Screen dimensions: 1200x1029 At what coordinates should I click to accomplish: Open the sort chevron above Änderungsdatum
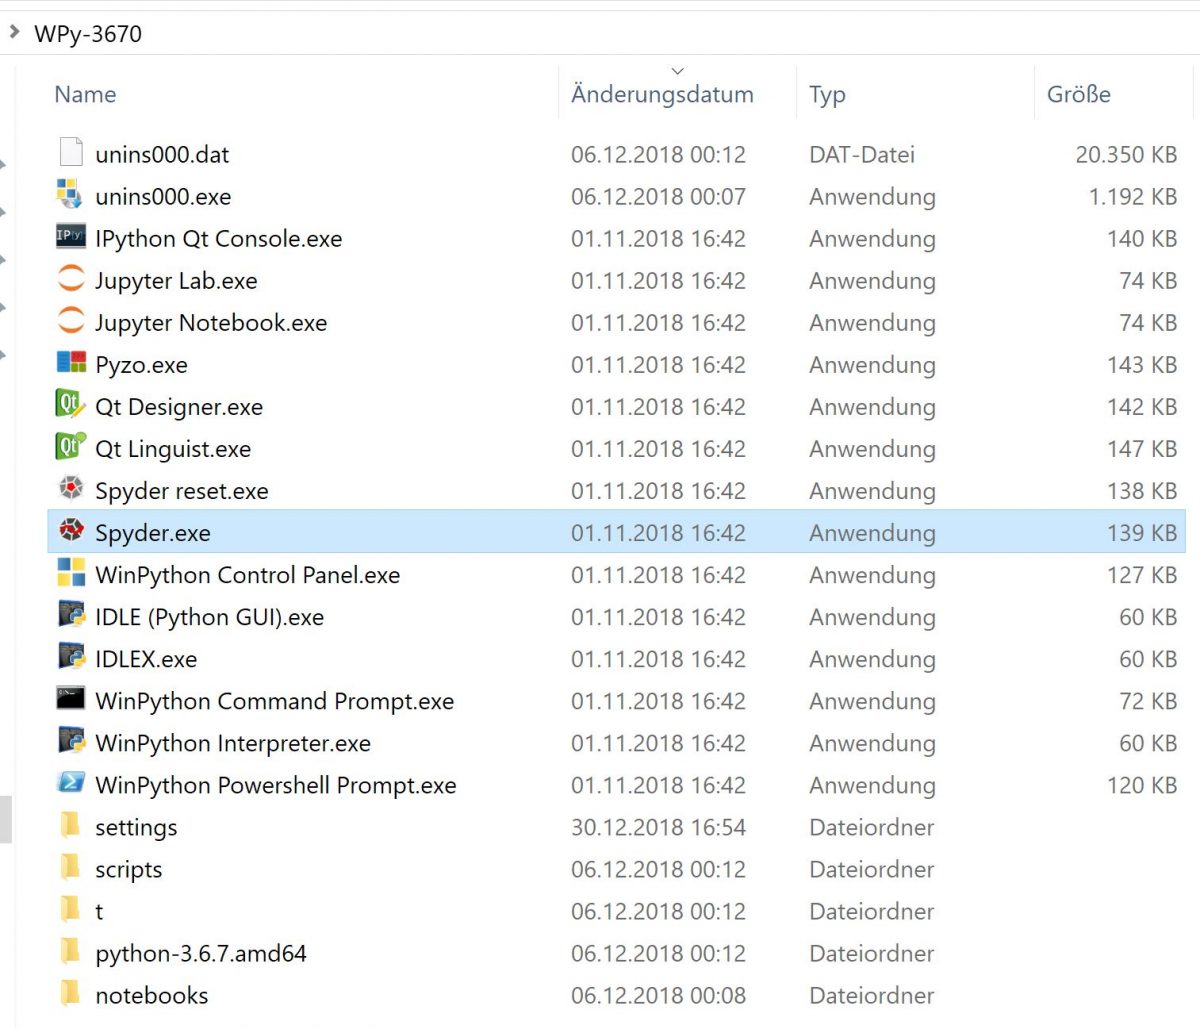pos(677,70)
